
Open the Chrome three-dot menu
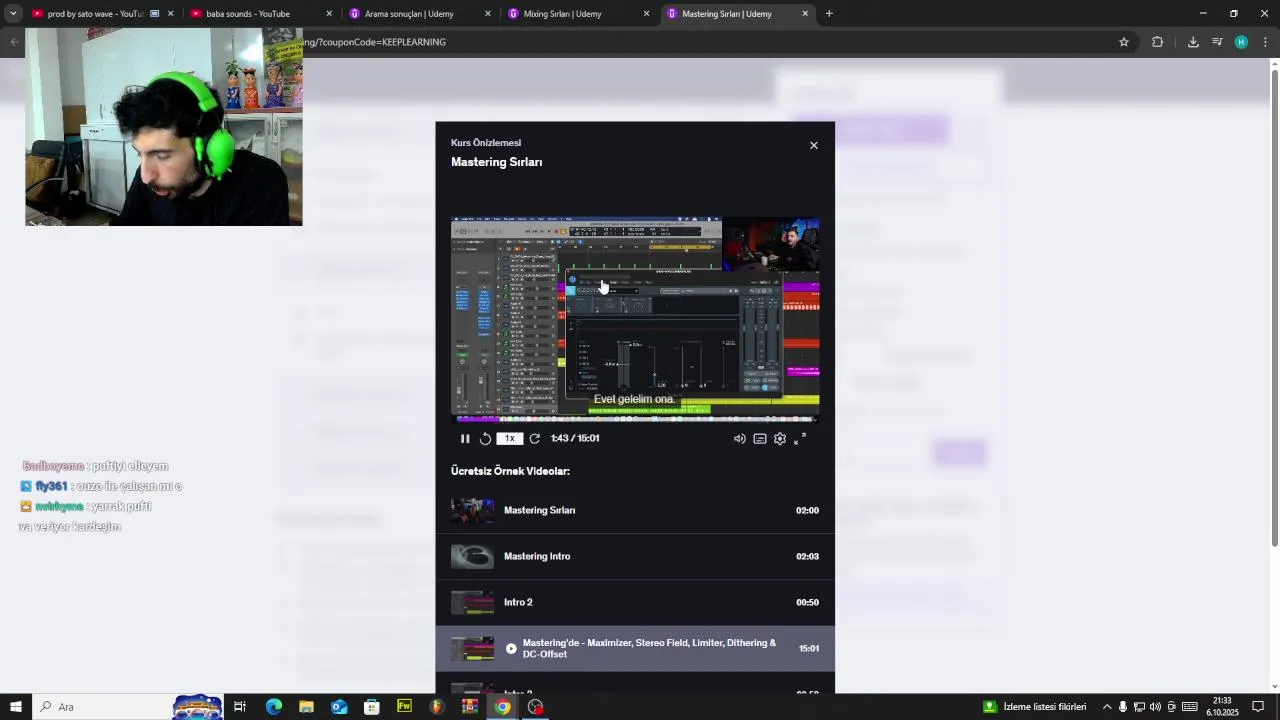pos(1265,42)
